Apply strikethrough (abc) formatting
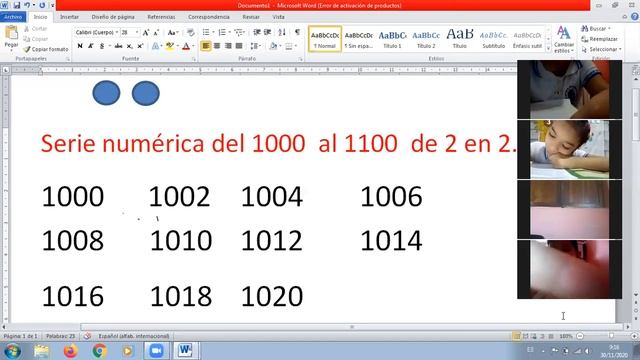This screenshot has height=360, width=640. coord(118,46)
